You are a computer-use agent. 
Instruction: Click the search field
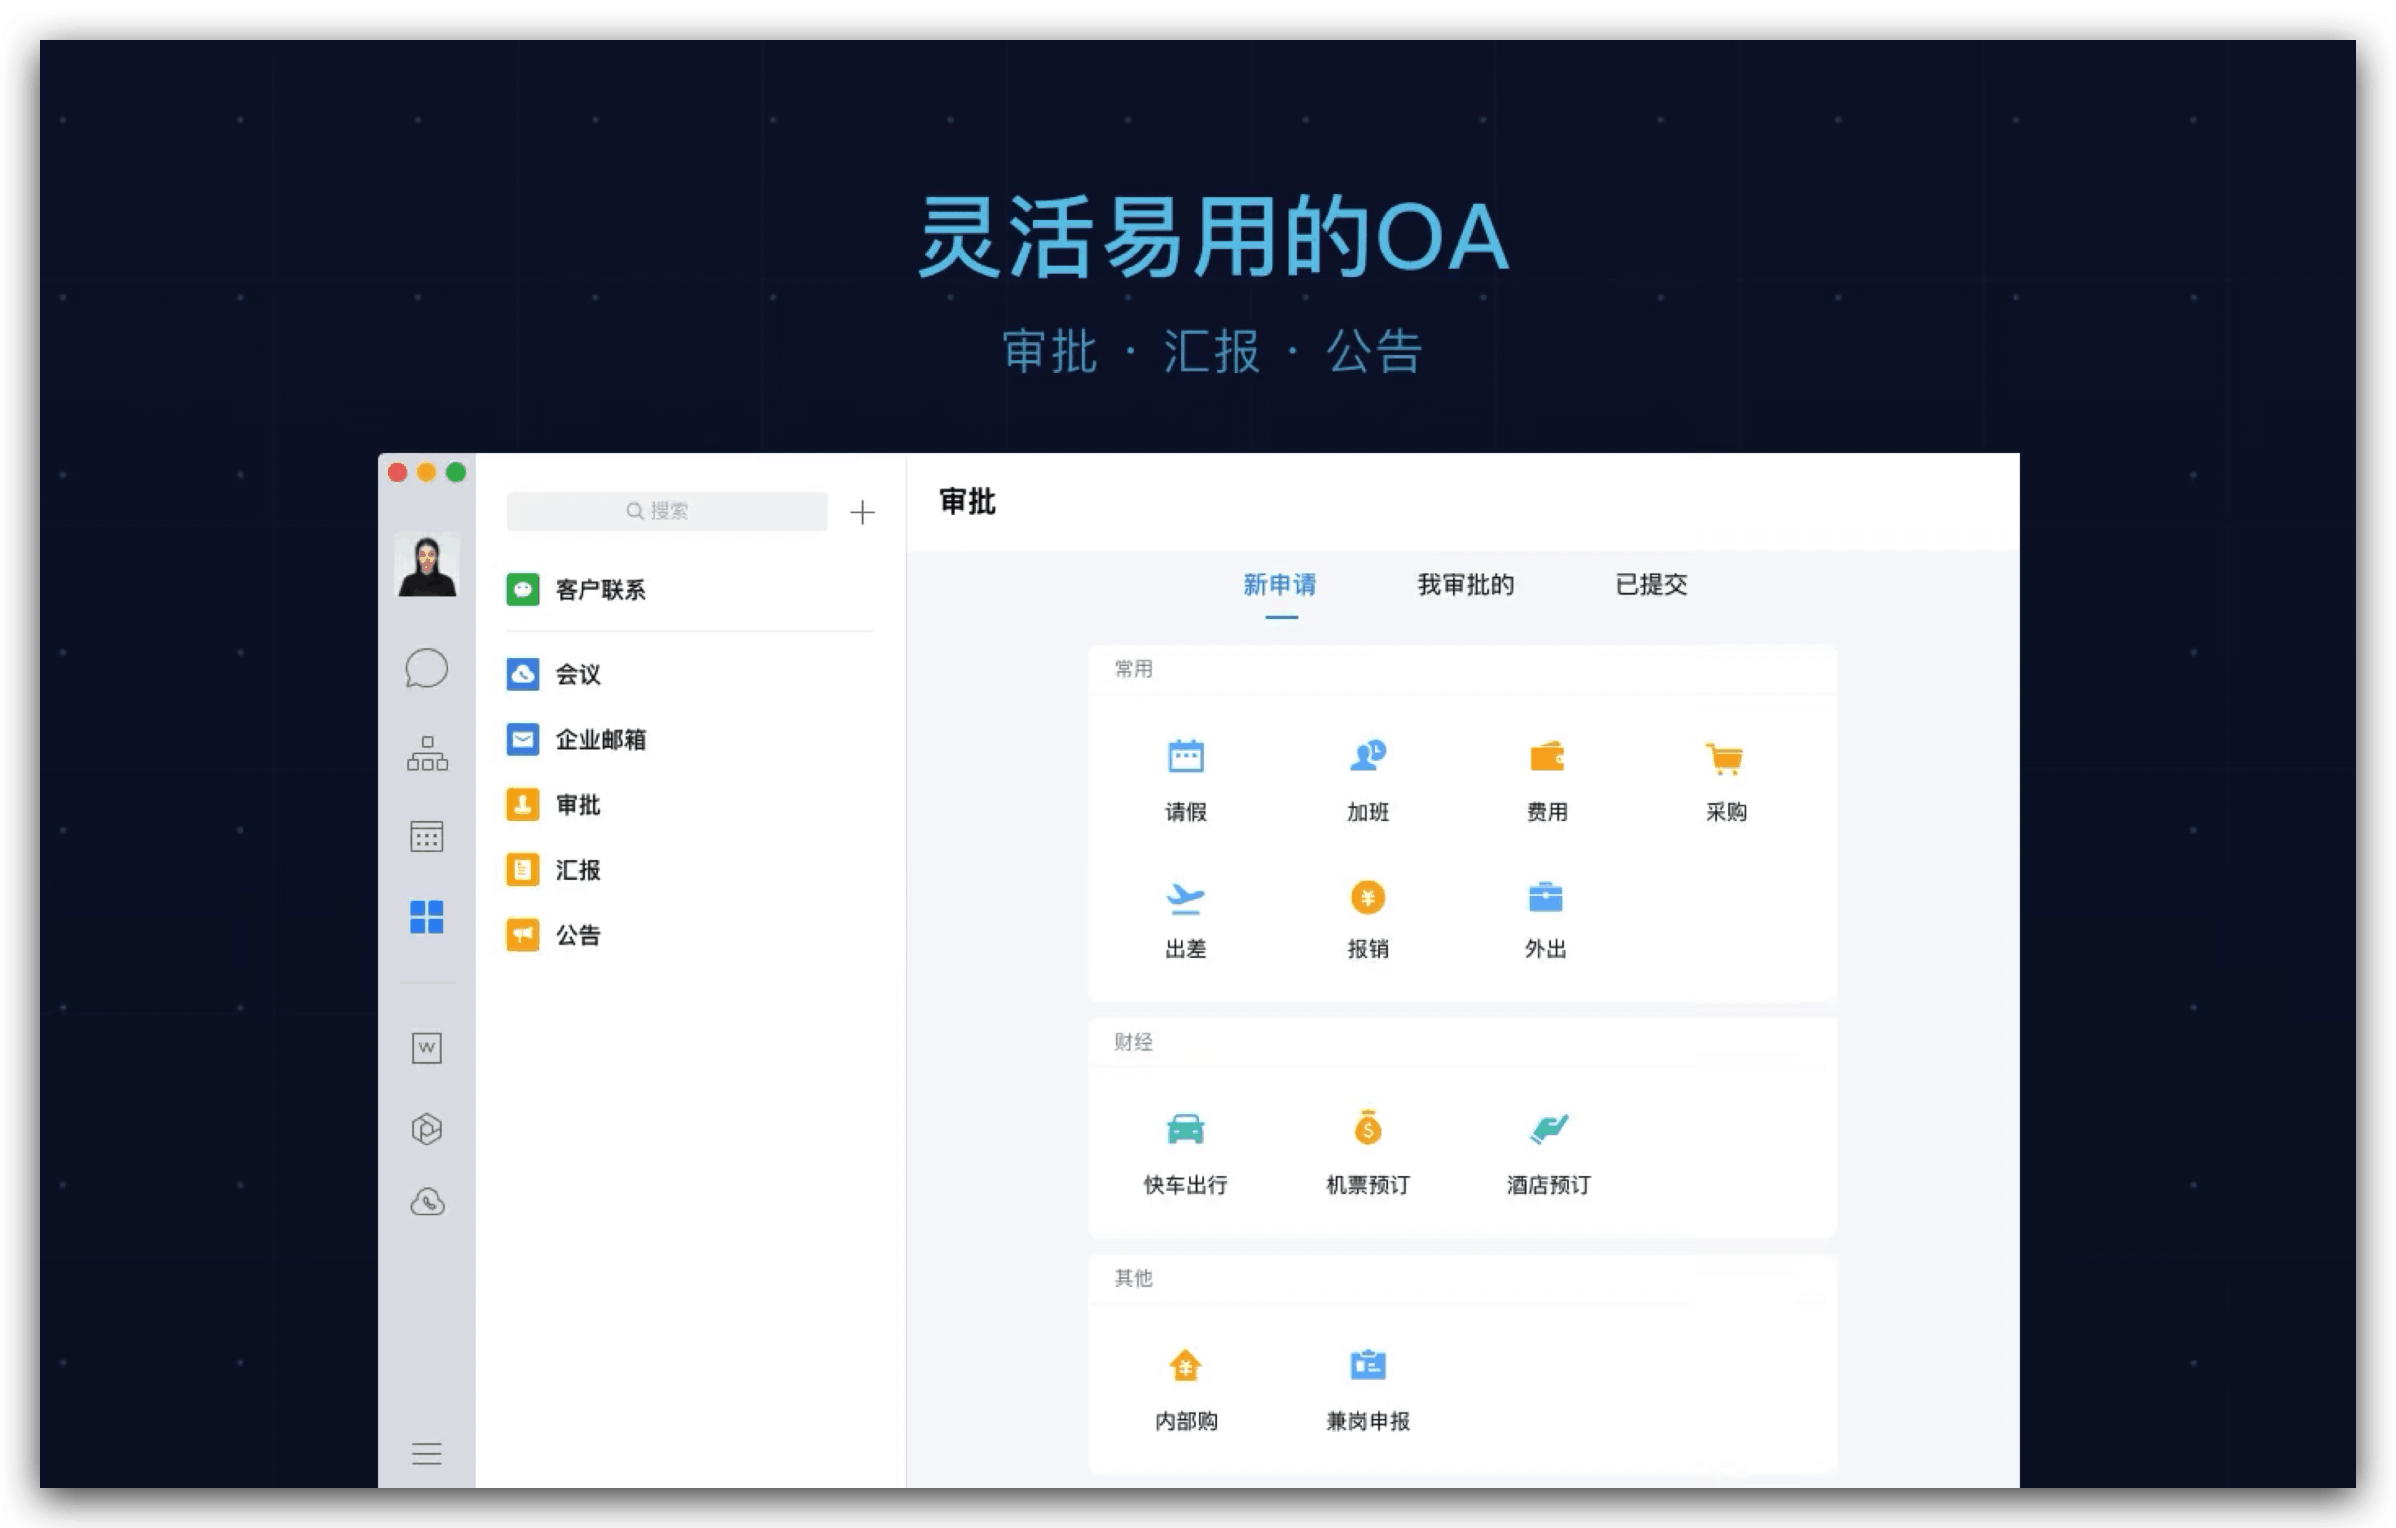point(667,511)
